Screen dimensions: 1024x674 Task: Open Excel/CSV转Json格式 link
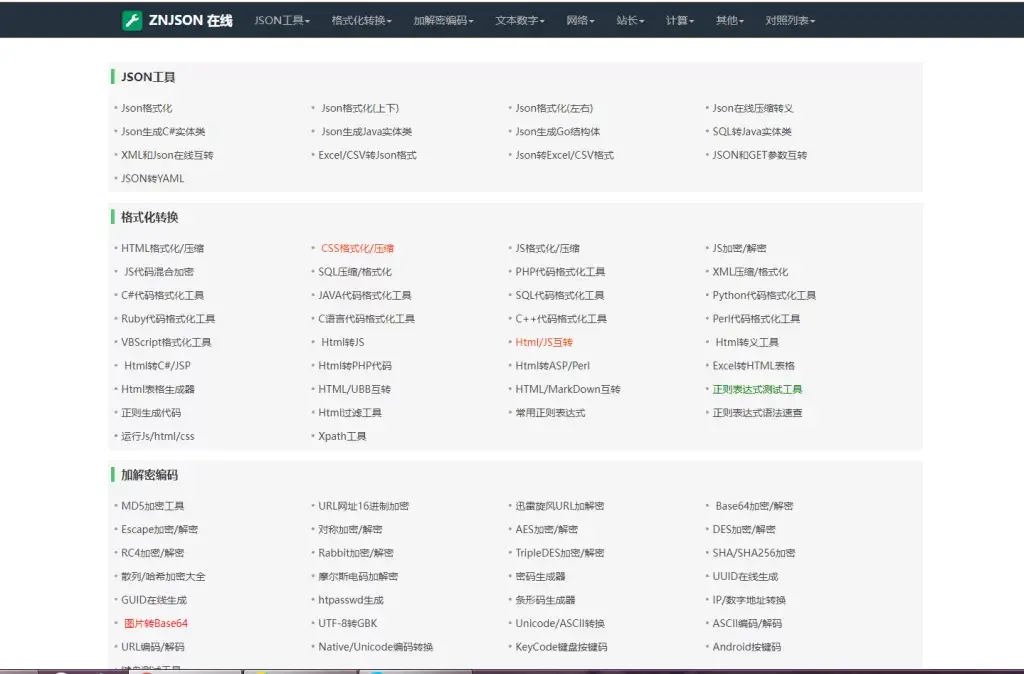click(x=368, y=155)
